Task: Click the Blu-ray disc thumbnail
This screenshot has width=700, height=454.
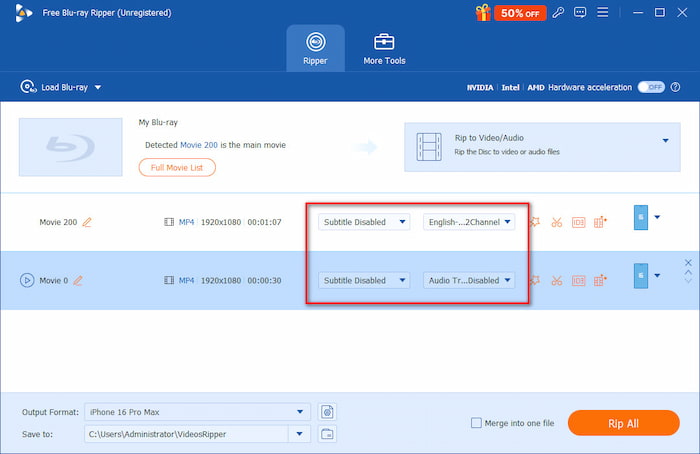Action: 71,147
